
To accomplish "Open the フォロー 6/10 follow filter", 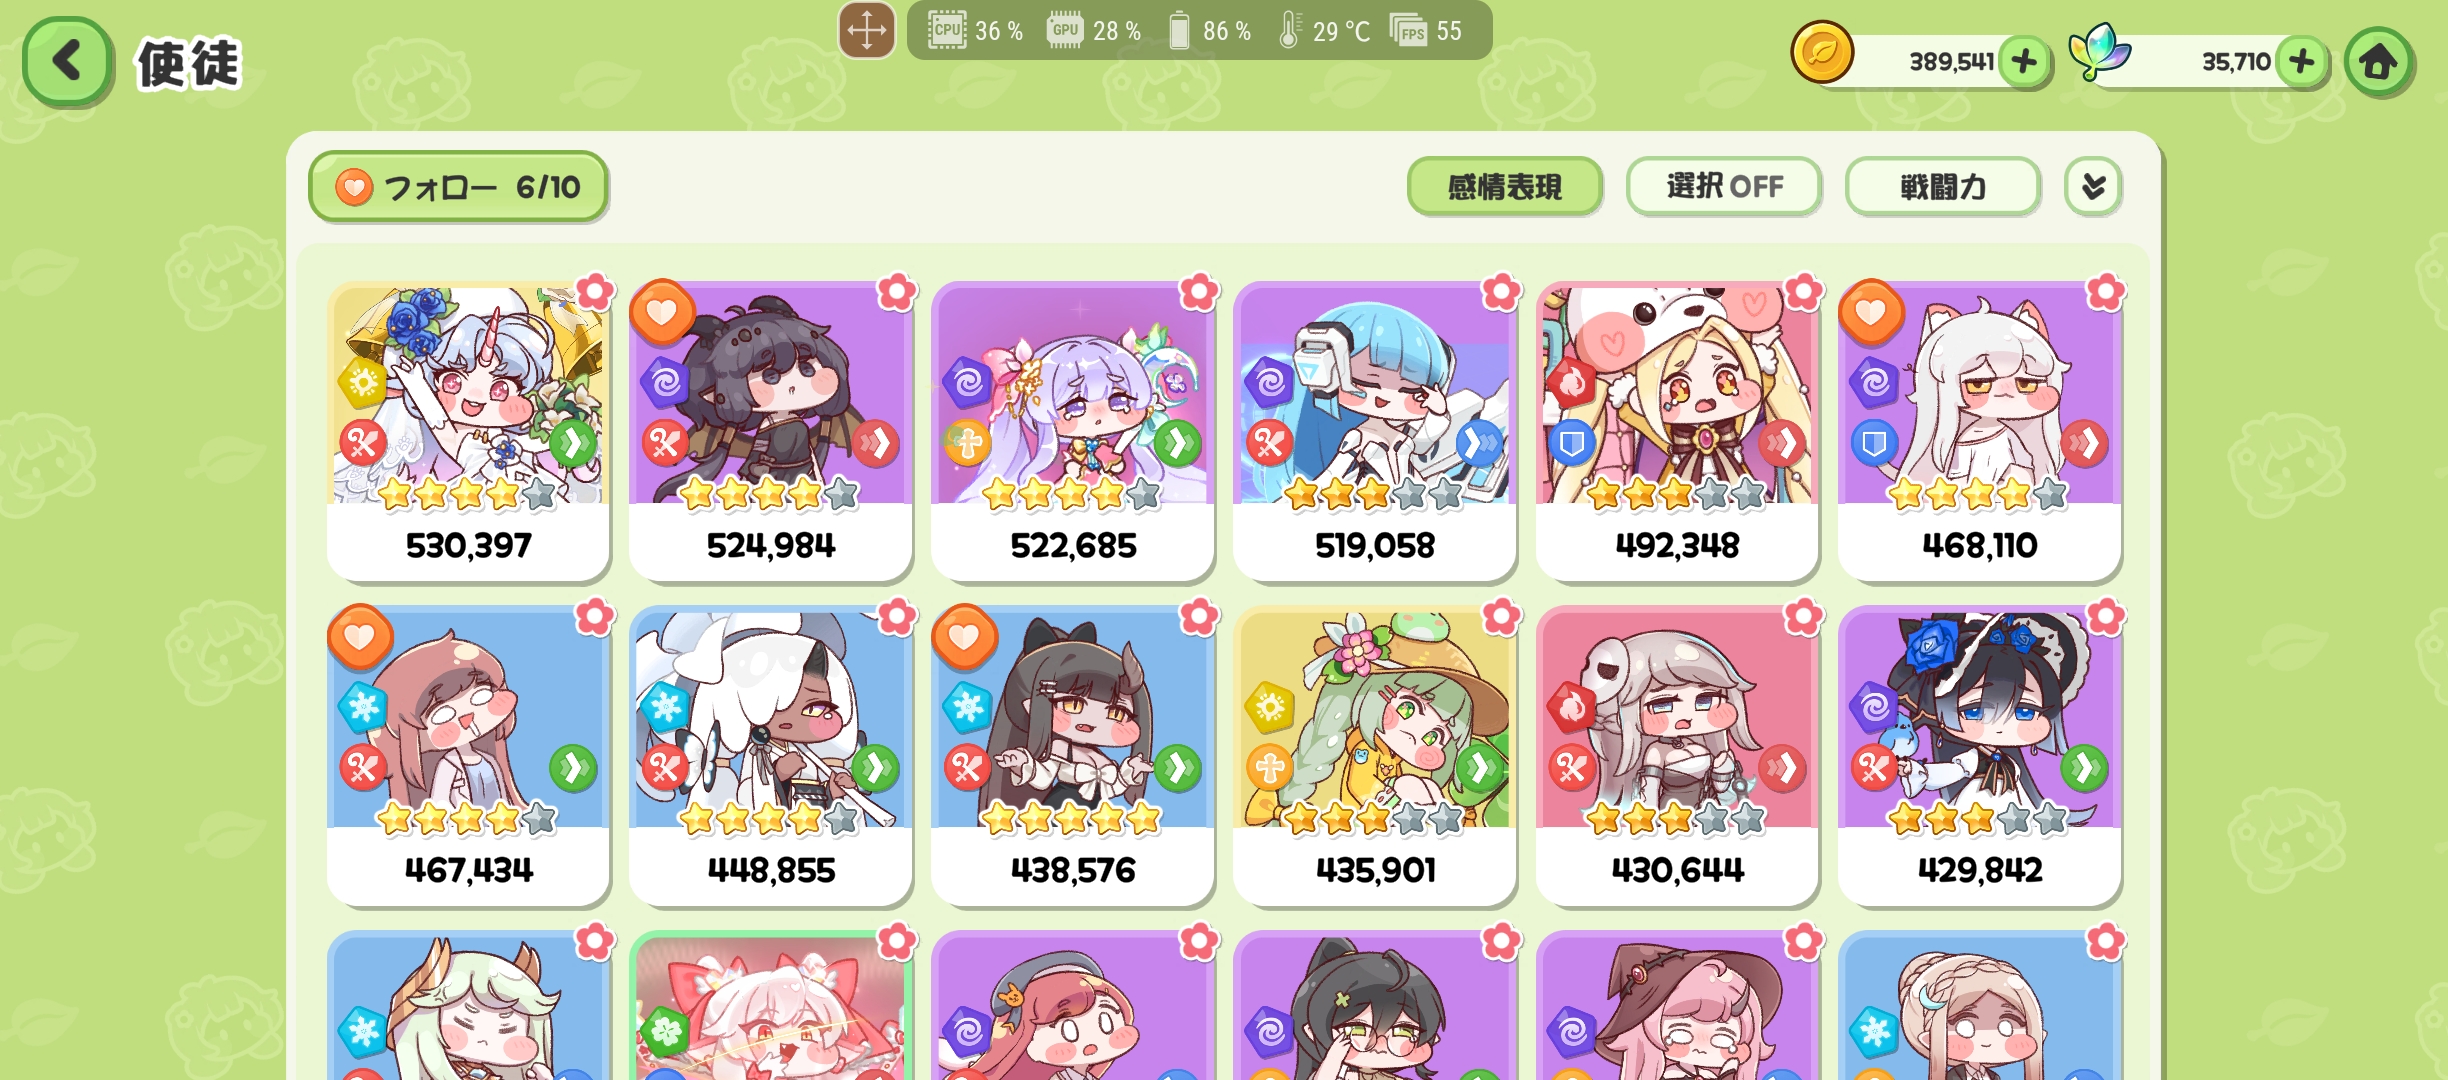I will click(458, 187).
